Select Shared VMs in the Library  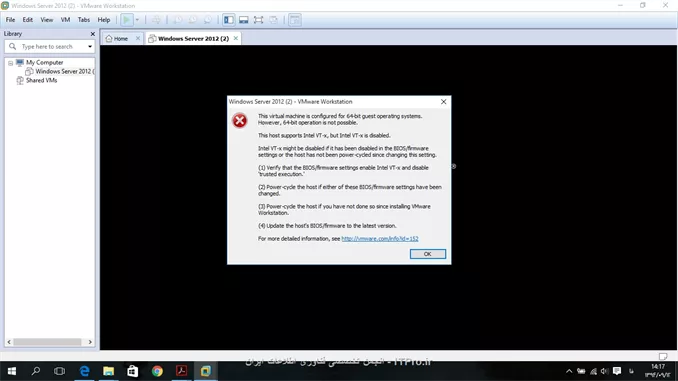coord(41,80)
